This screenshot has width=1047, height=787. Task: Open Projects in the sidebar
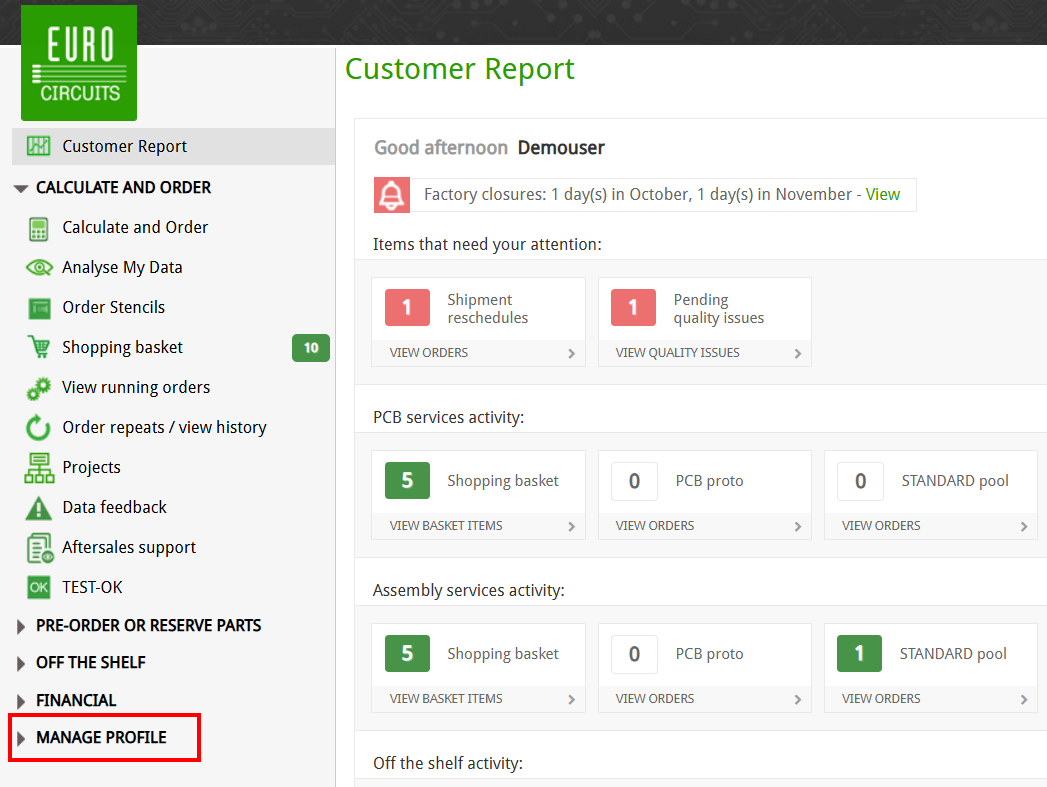click(x=91, y=467)
